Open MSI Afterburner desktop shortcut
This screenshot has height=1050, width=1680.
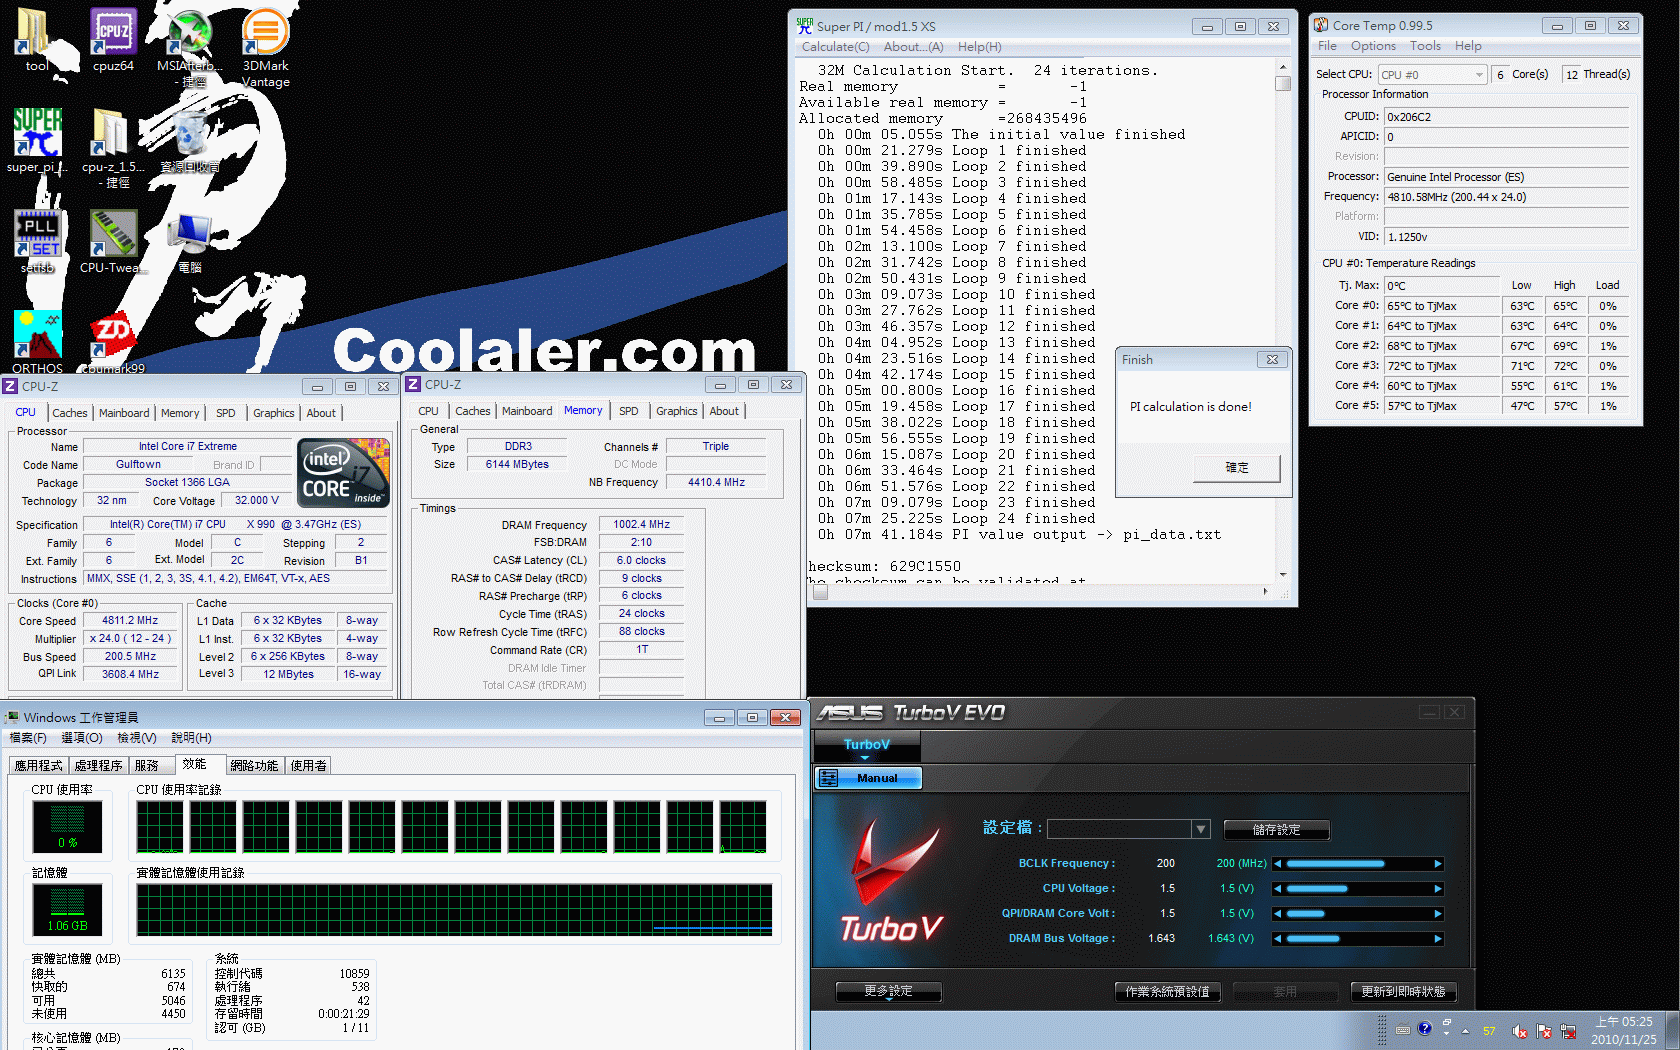189,46
